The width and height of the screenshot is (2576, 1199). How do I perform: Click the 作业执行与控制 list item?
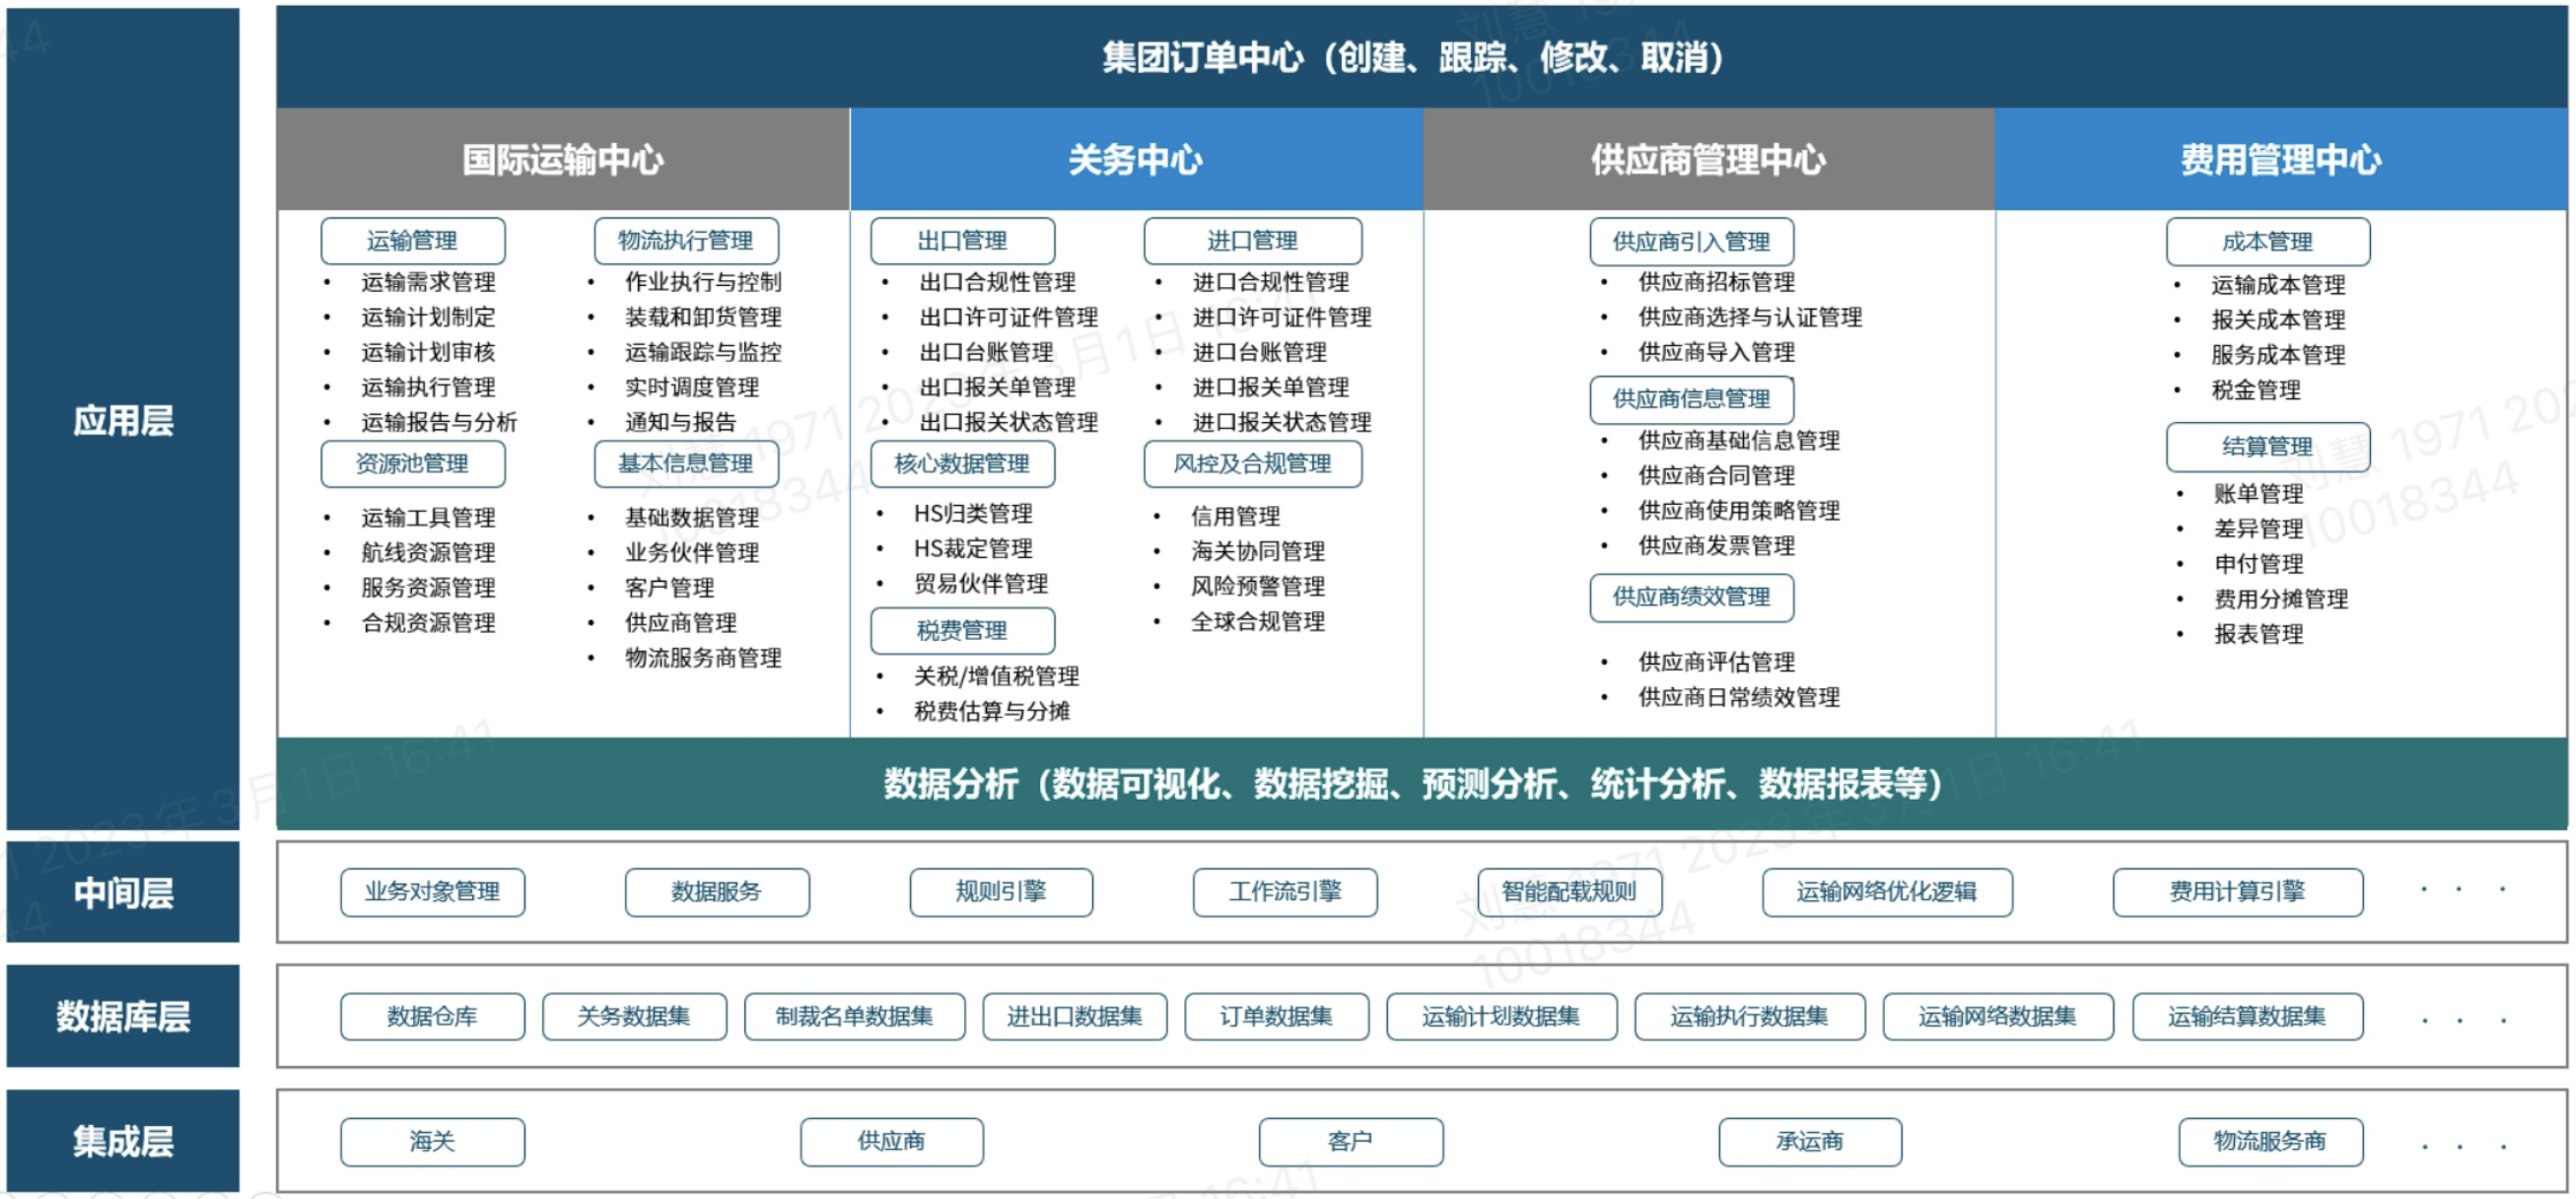click(x=704, y=282)
